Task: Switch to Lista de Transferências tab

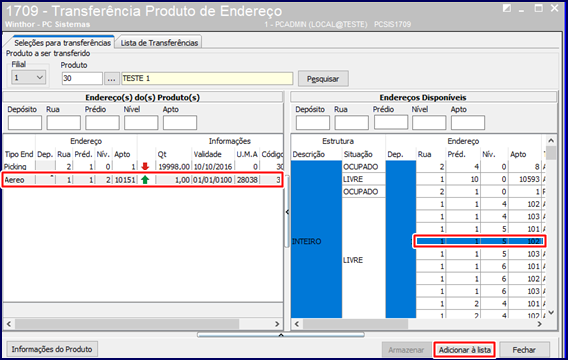Action: pyautogui.click(x=159, y=43)
